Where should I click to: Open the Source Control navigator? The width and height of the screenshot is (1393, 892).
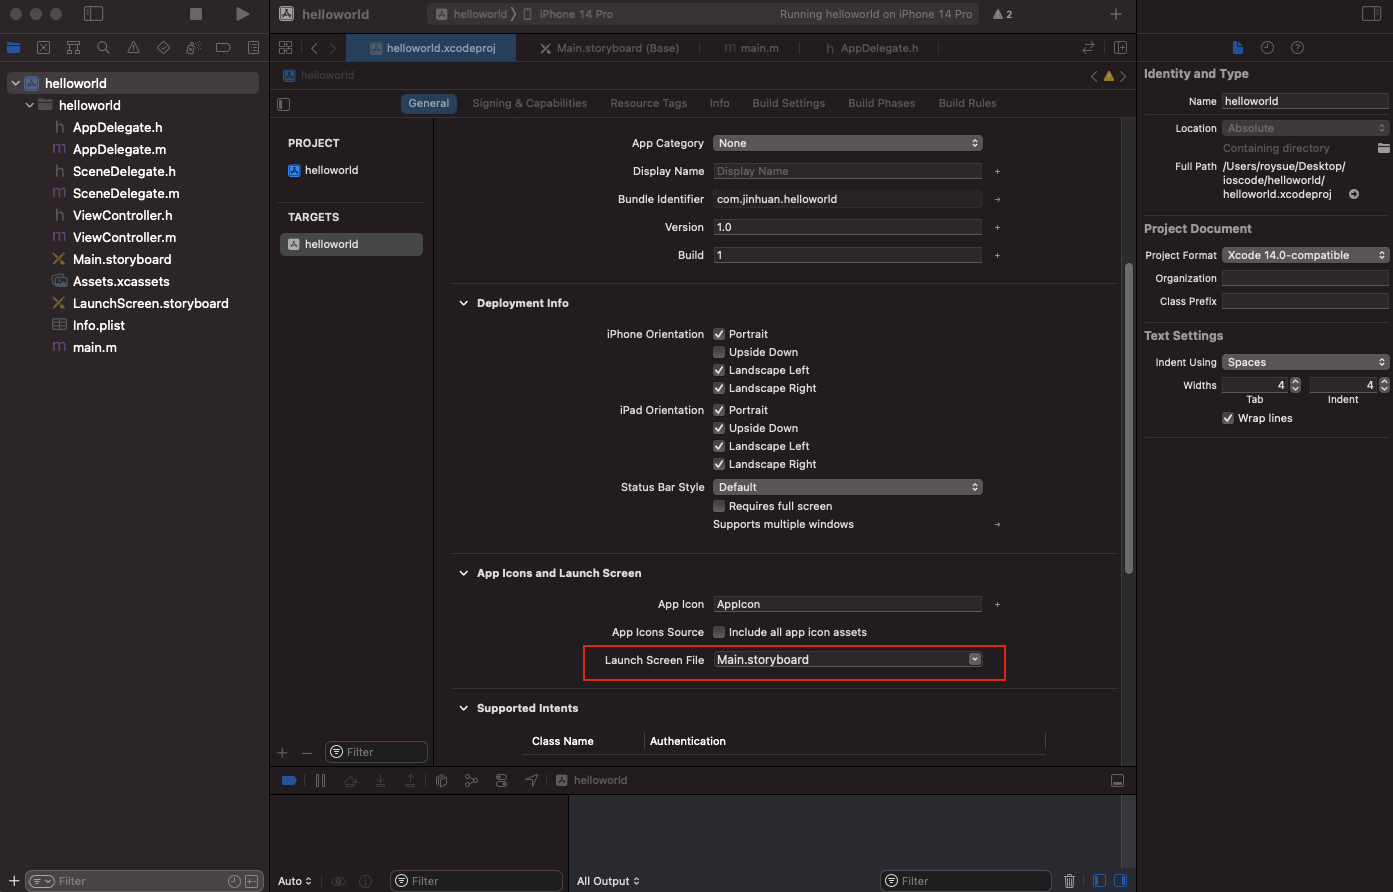[x=43, y=48]
